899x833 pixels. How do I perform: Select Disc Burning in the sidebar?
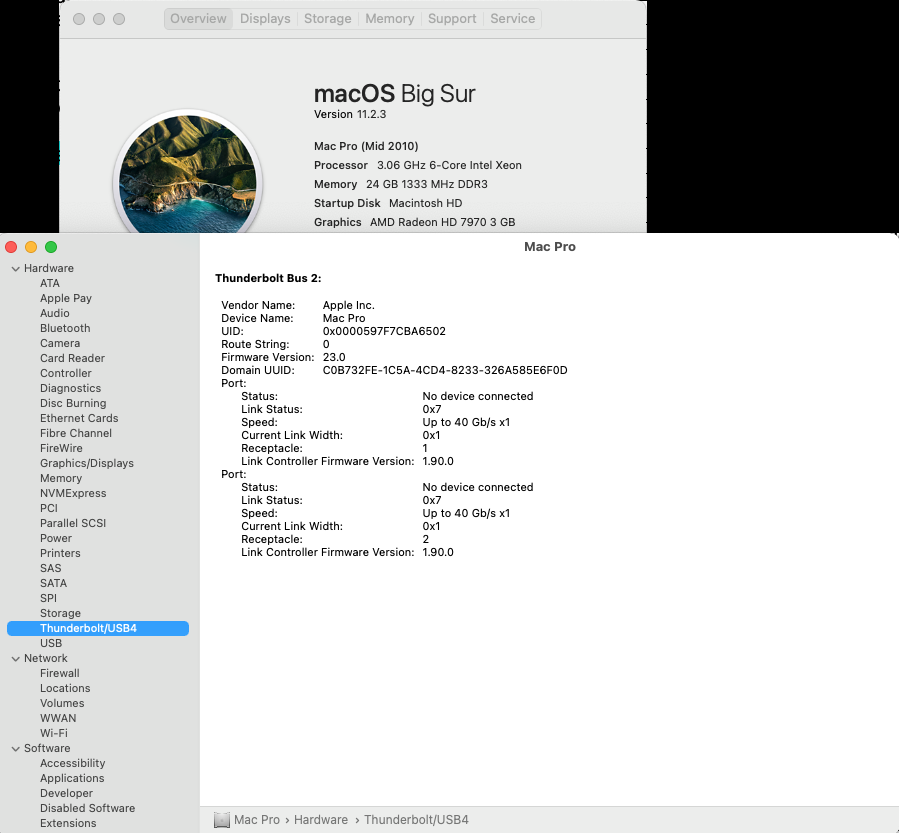(73, 403)
